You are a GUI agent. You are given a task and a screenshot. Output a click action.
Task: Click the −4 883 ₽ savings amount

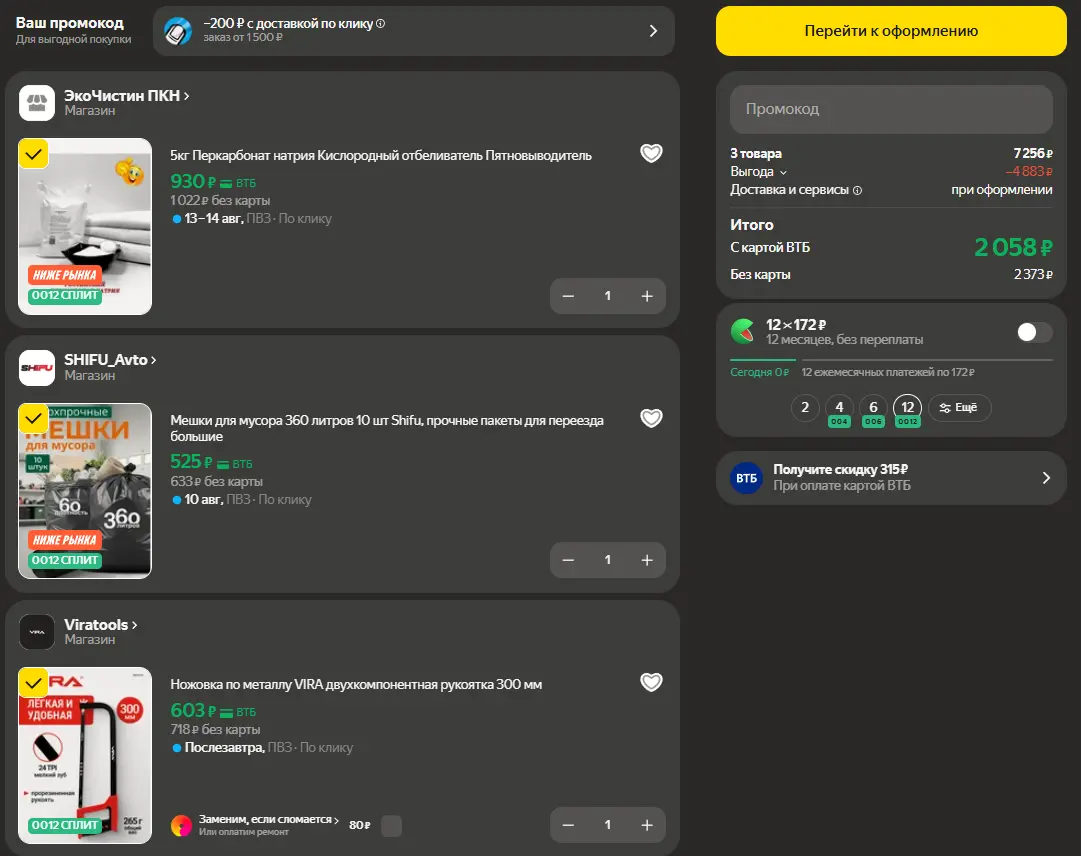(1029, 172)
